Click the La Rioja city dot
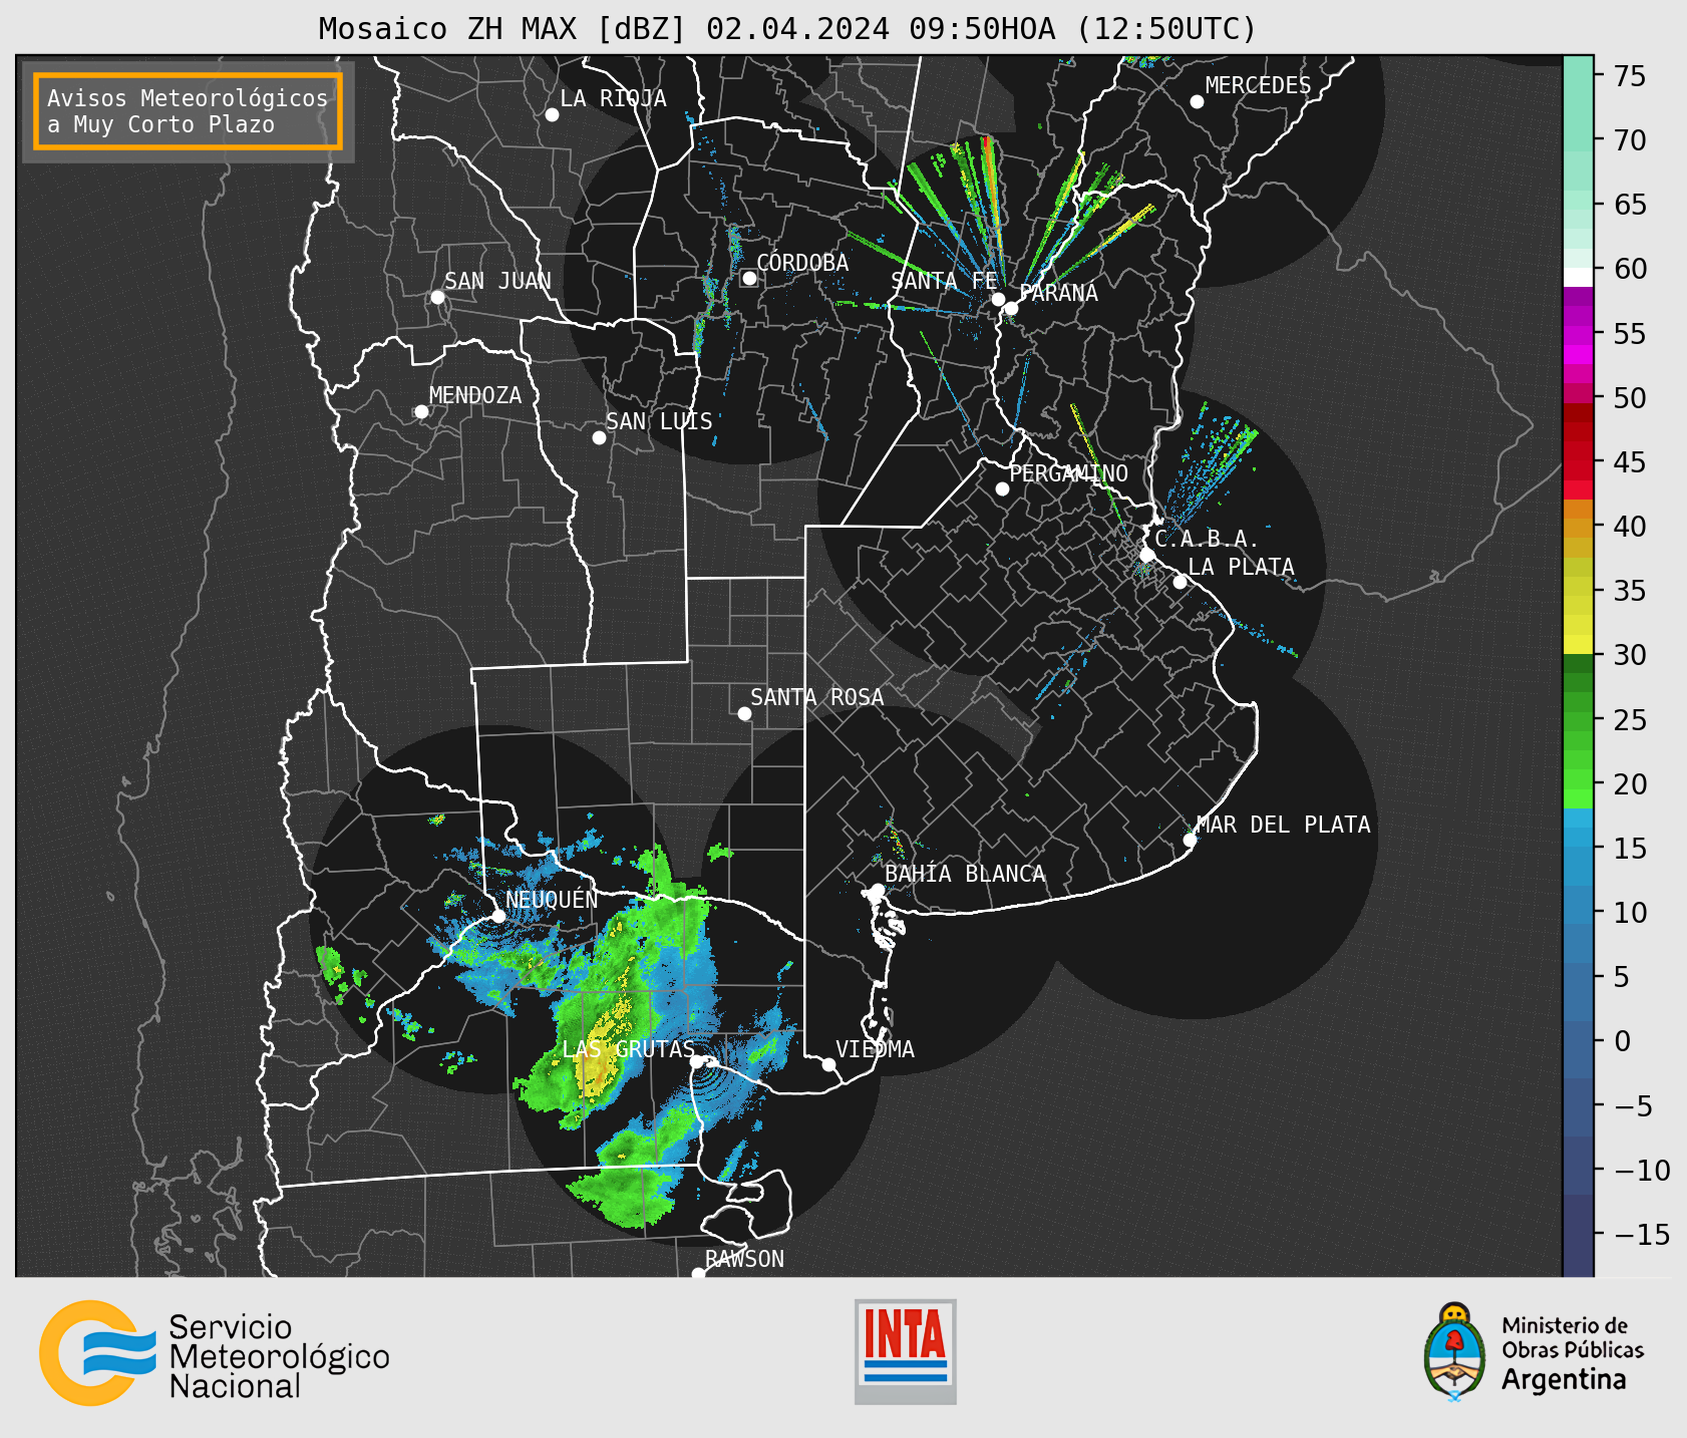Screen dimensions: 1687x1438 point(552,115)
